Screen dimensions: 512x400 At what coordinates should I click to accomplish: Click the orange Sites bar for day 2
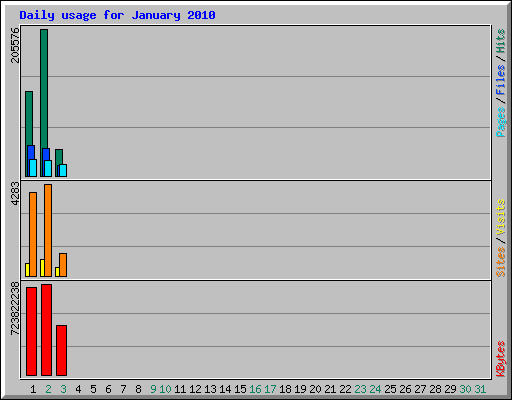48,230
